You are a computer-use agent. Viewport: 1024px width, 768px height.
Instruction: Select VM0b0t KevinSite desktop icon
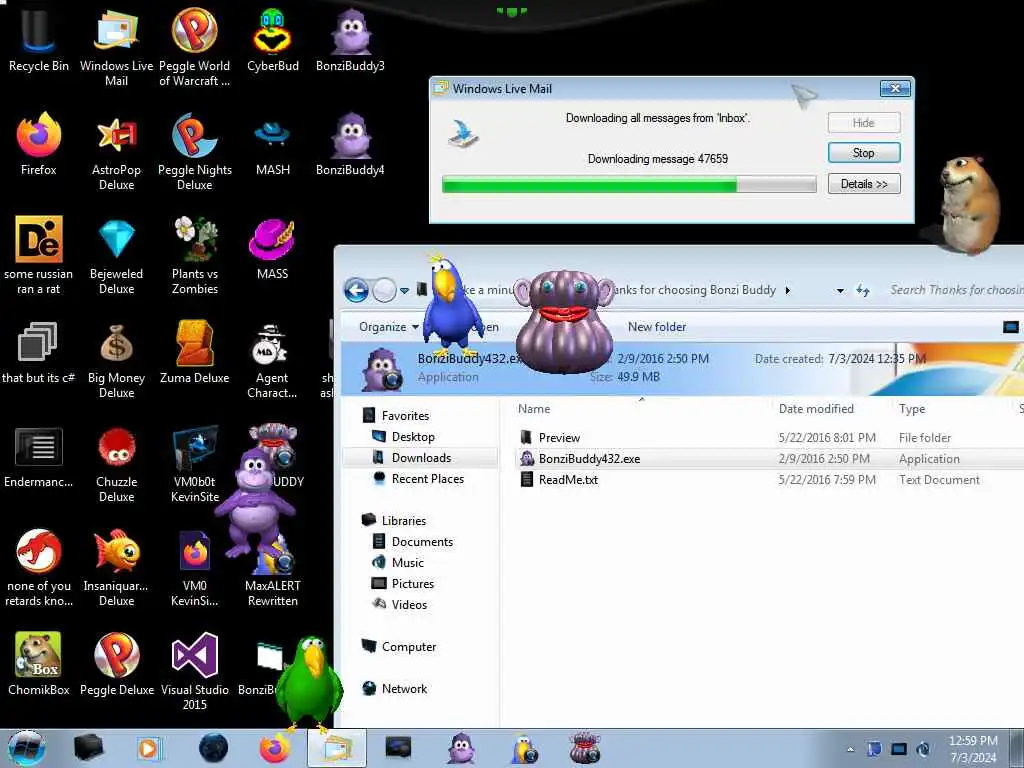tap(195, 462)
